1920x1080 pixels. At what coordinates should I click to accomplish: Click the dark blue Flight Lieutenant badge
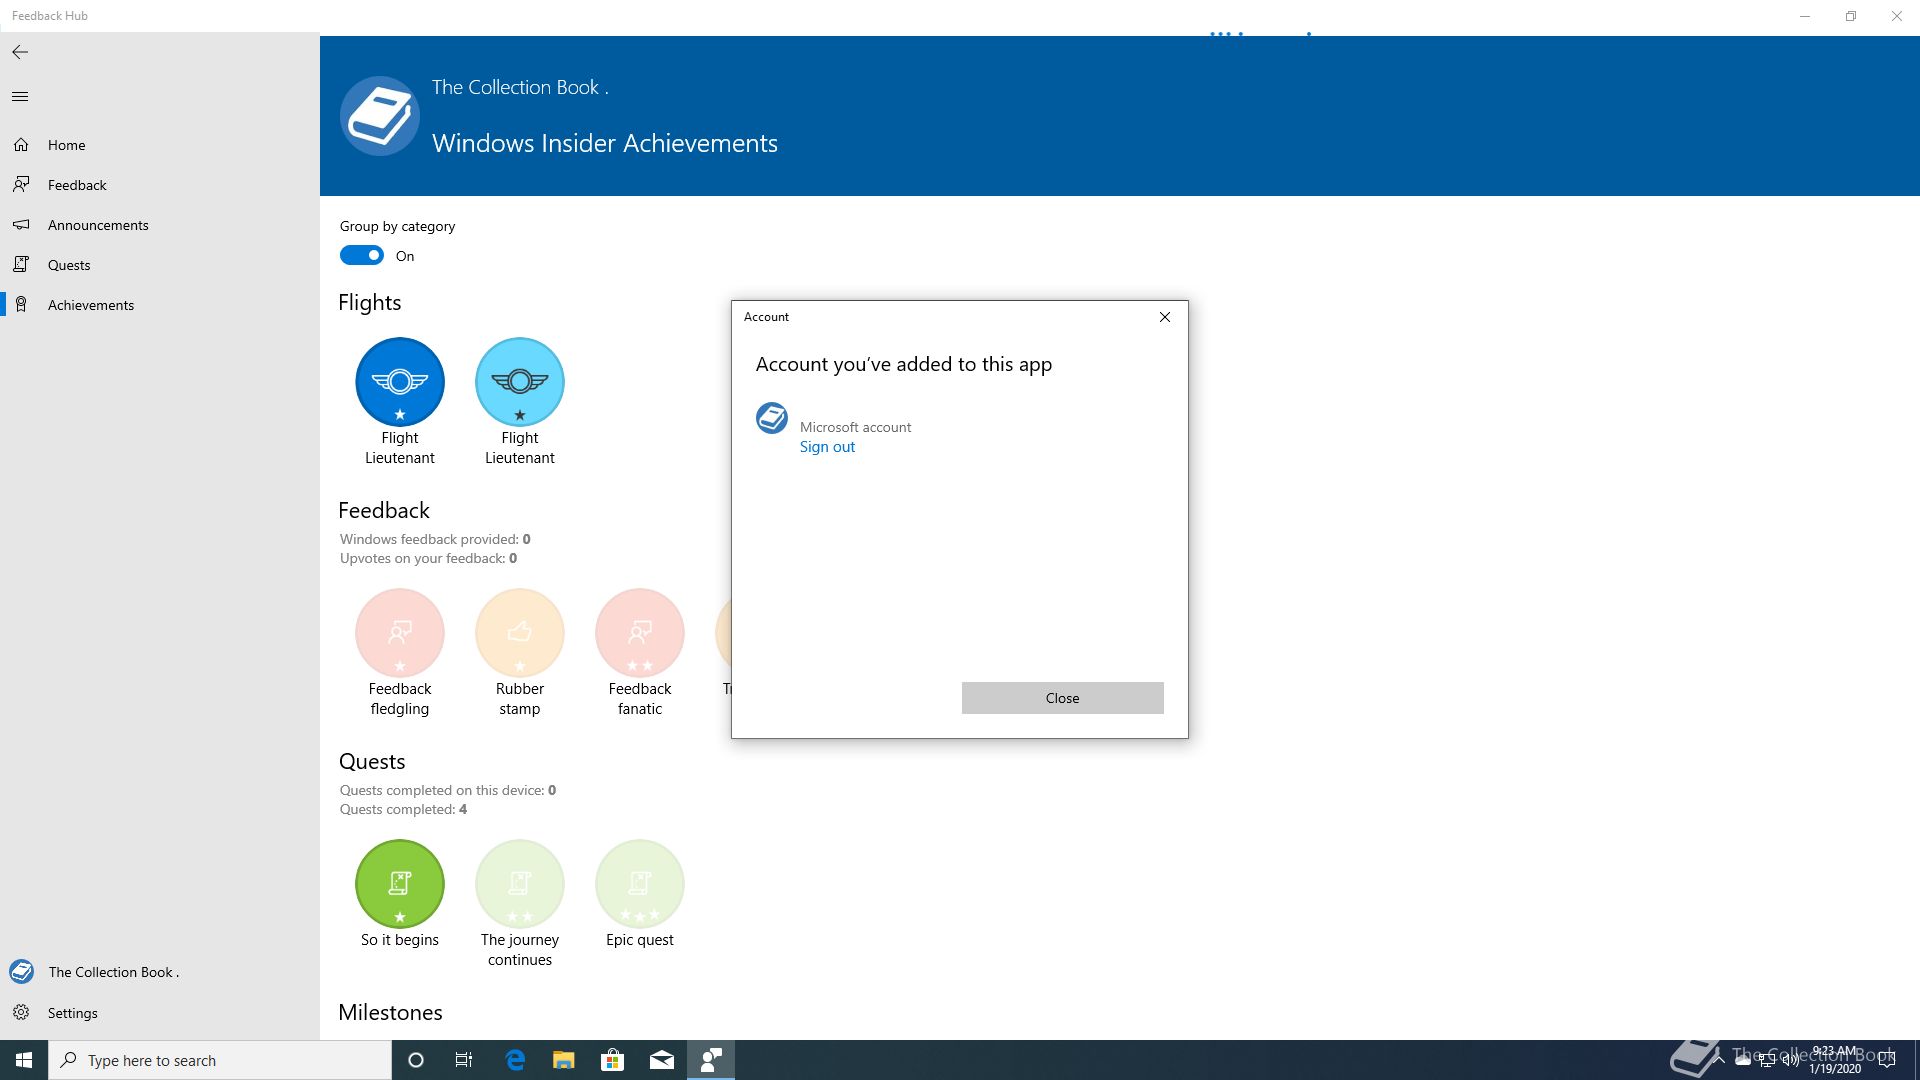(x=400, y=382)
